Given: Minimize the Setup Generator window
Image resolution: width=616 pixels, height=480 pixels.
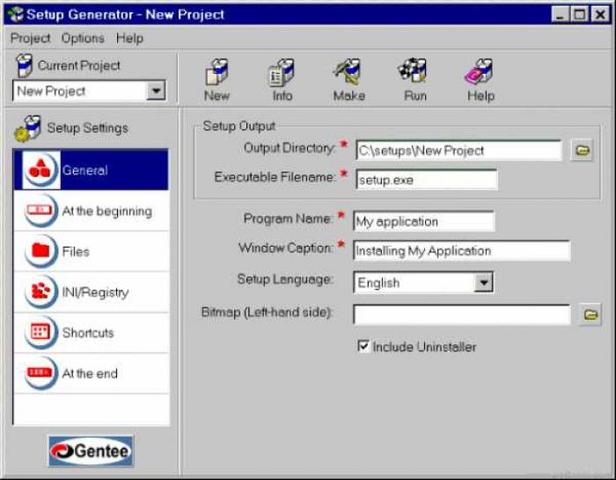Looking at the screenshot, I should click(560, 15).
